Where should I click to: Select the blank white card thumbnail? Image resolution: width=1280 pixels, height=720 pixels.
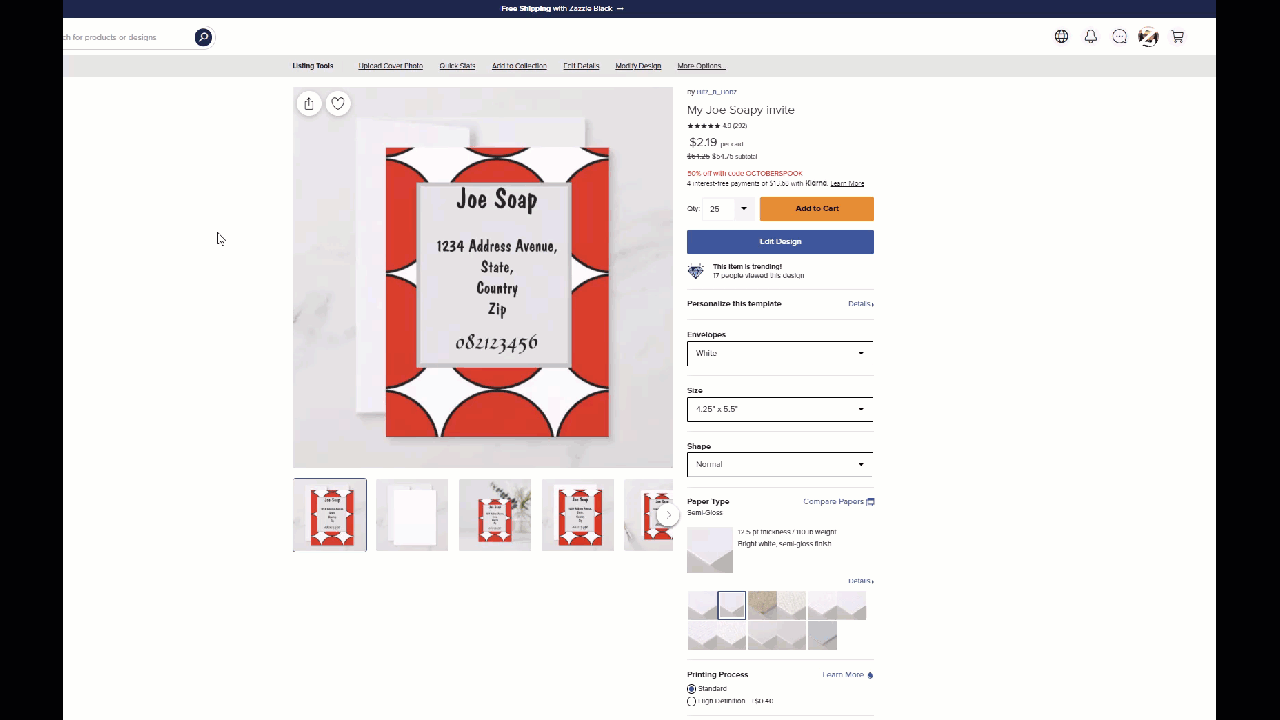pyautogui.click(x=412, y=515)
